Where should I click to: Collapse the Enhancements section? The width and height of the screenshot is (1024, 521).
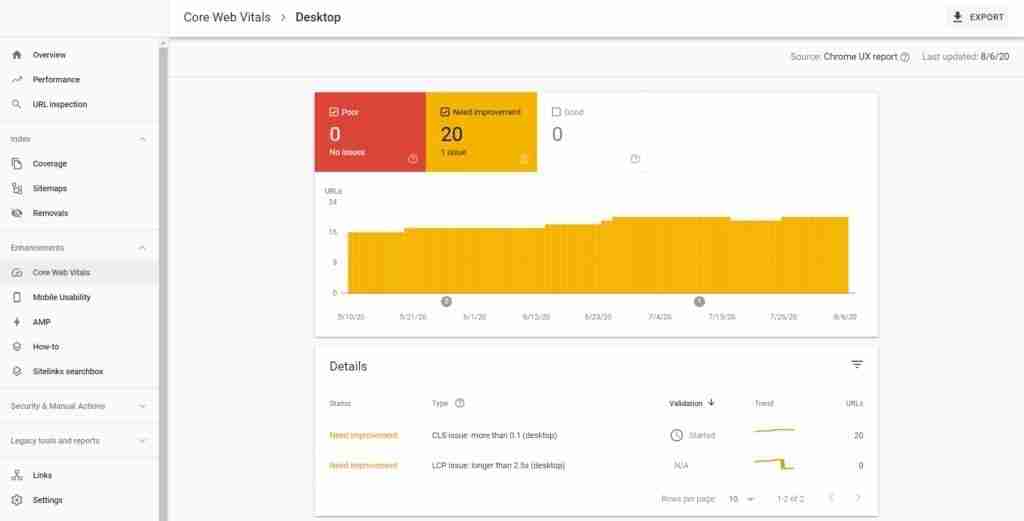click(x=142, y=248)
